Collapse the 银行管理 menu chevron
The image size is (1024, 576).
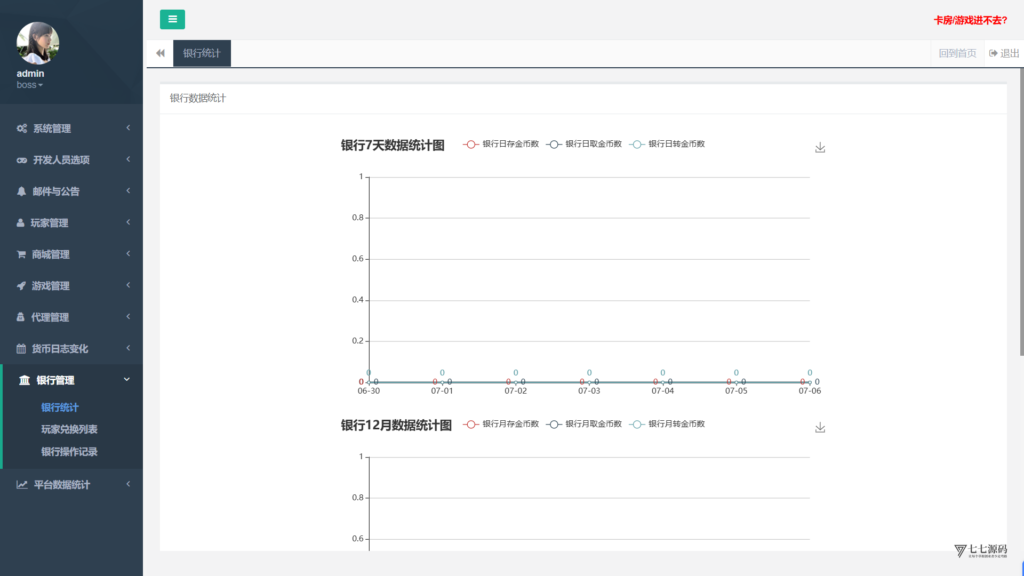(x=127, y=379)
